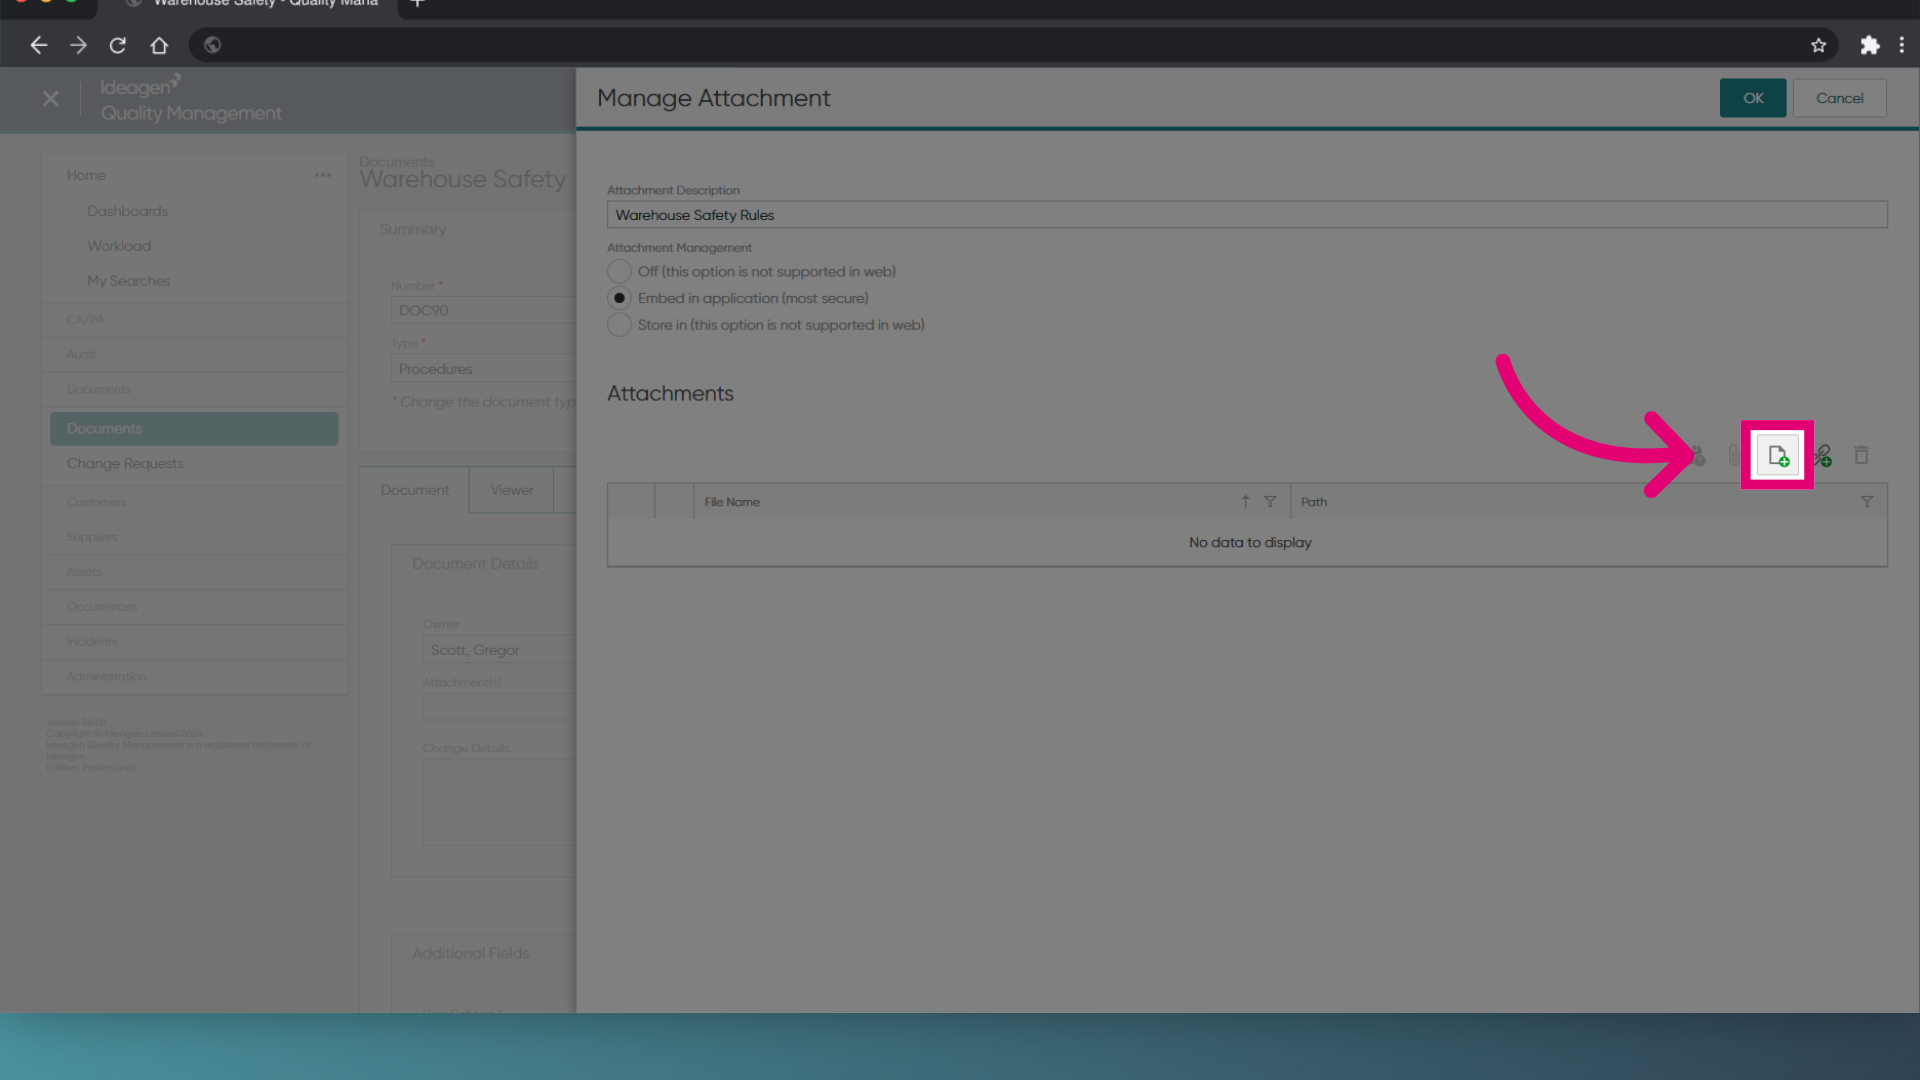
Task: Select Embed in application option
Action: [619, 299]
